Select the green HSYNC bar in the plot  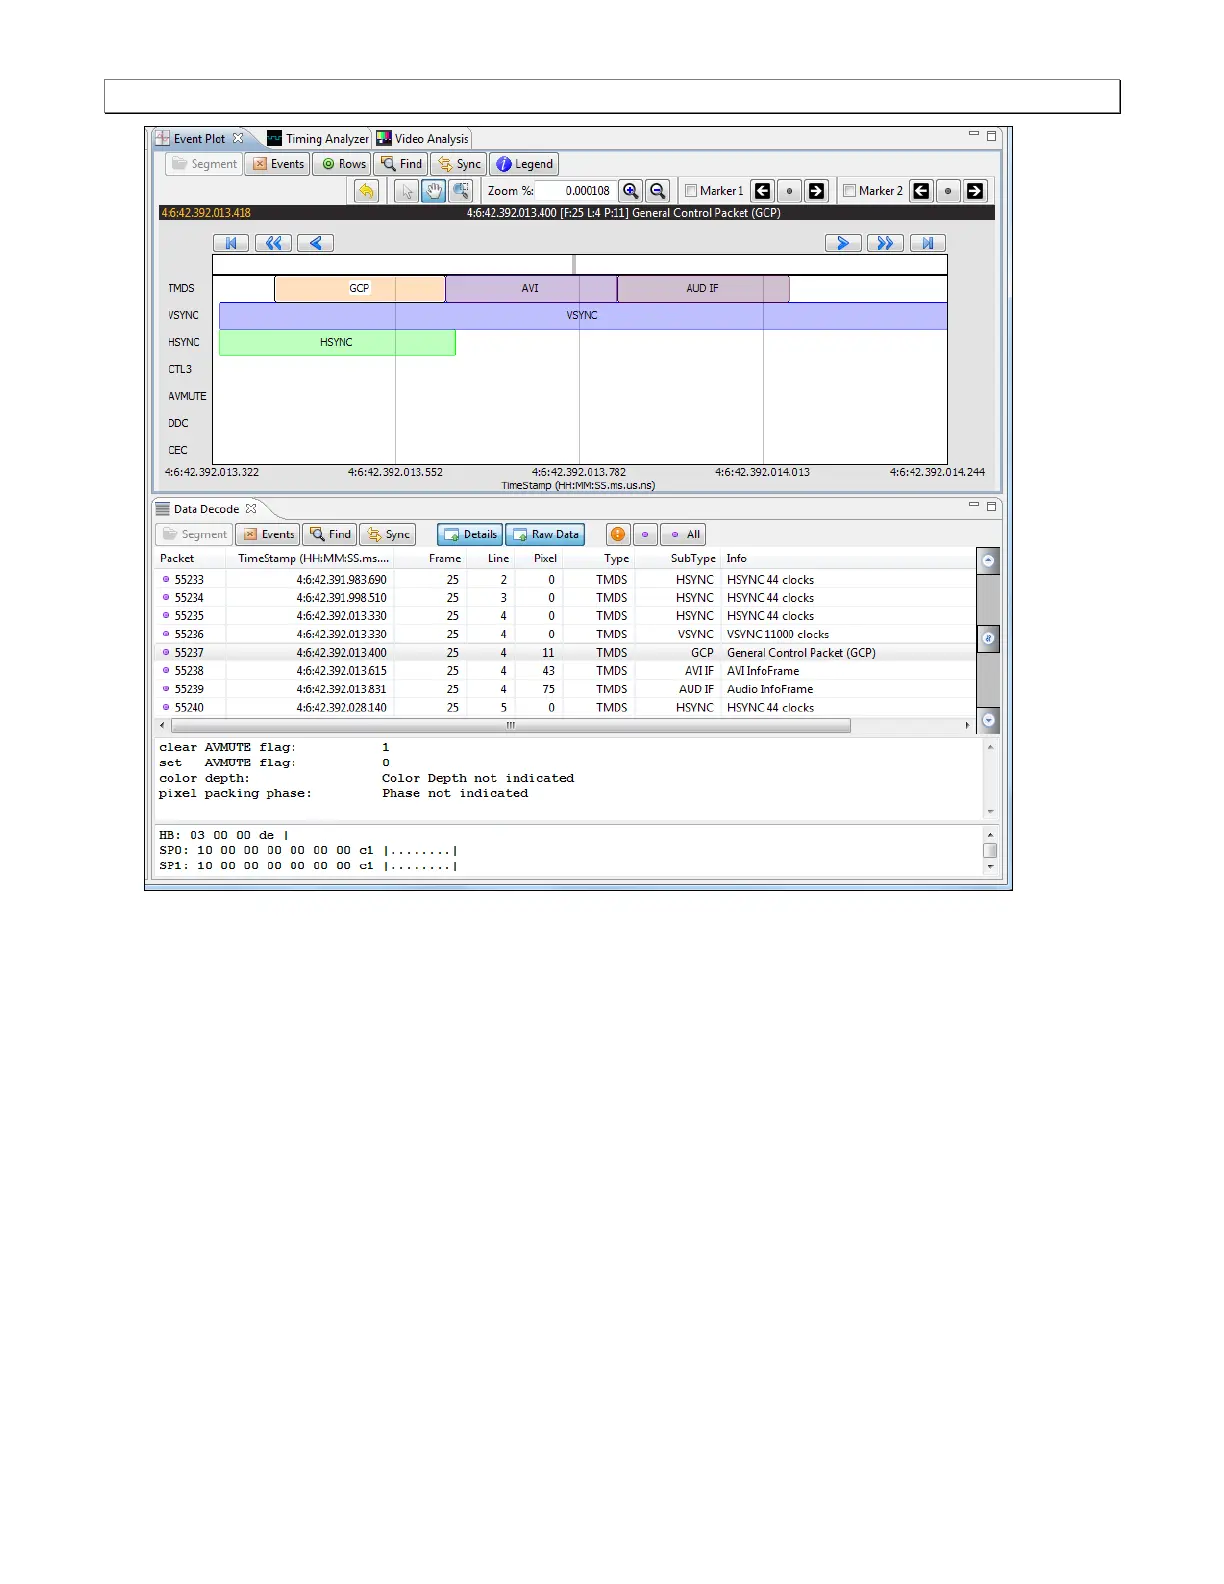pos(337,342)
